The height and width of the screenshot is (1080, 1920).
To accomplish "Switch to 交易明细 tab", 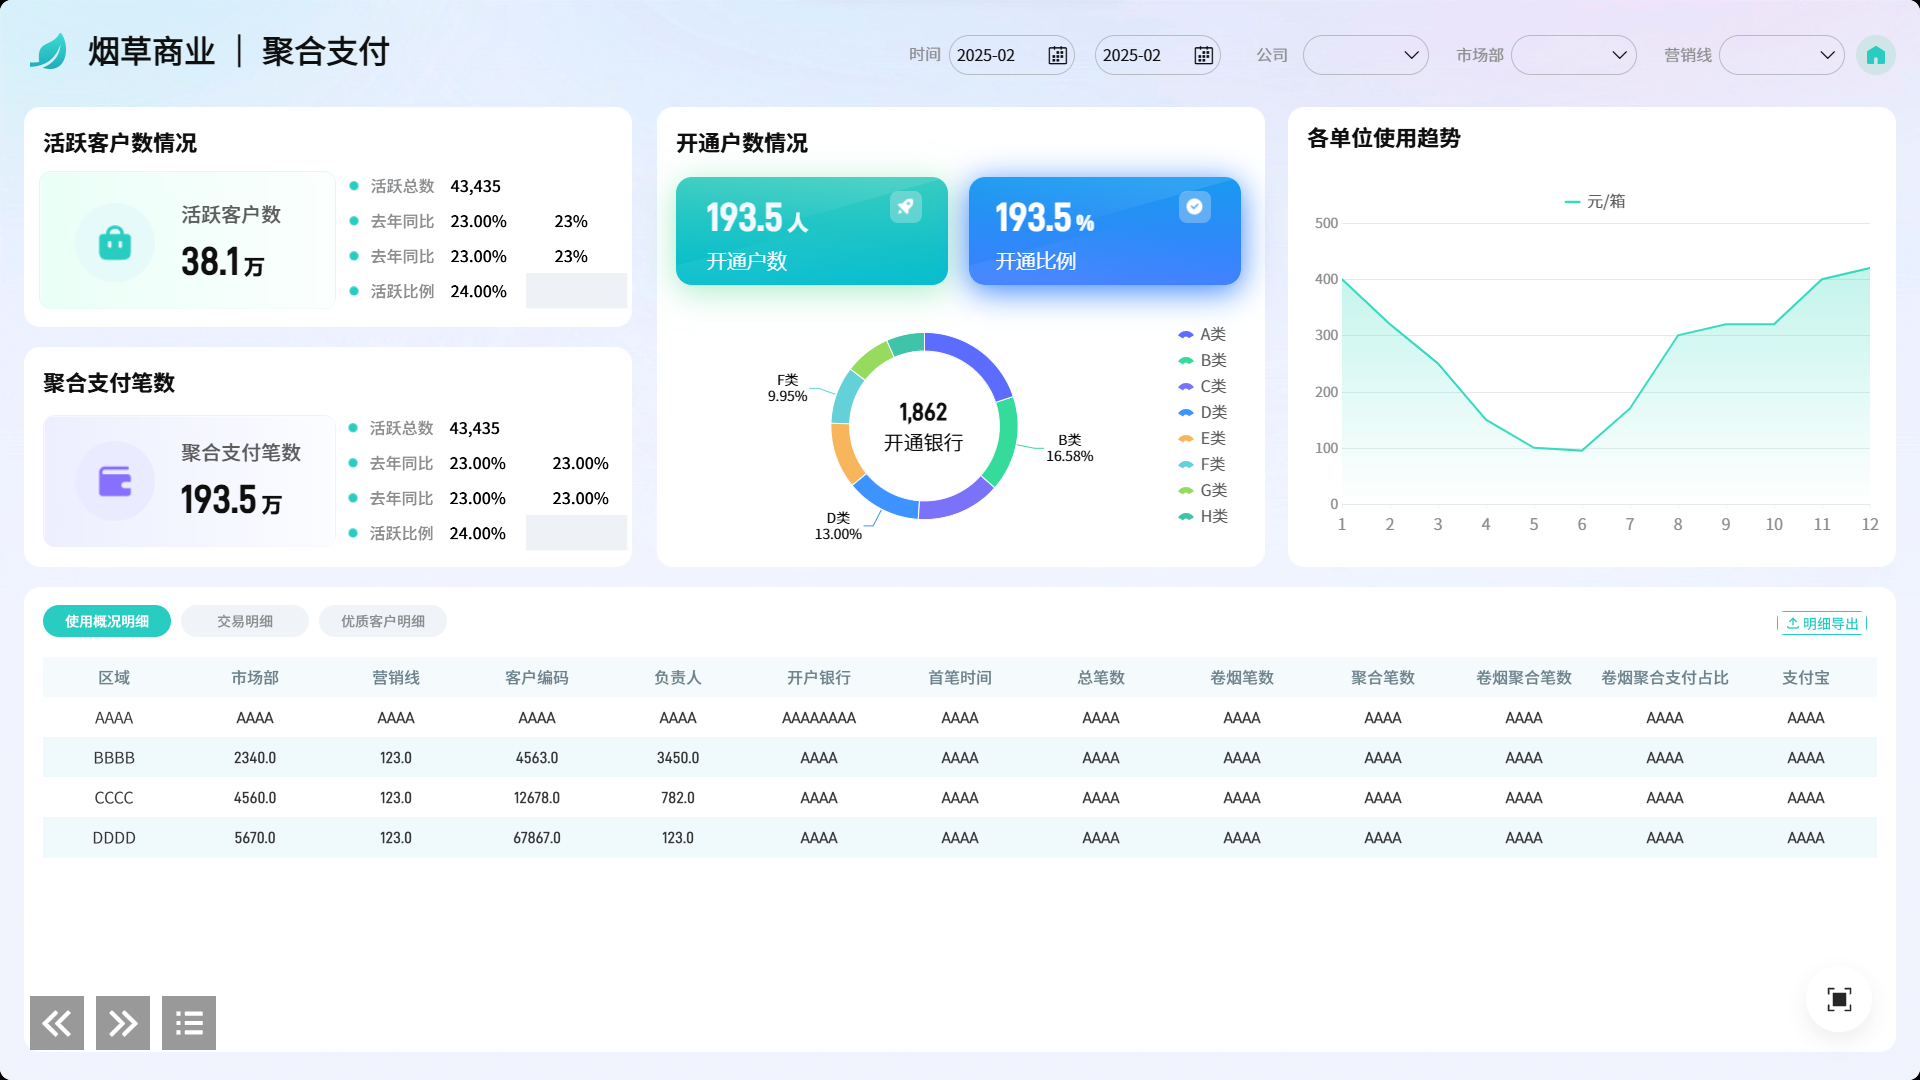I will [245, 621].
